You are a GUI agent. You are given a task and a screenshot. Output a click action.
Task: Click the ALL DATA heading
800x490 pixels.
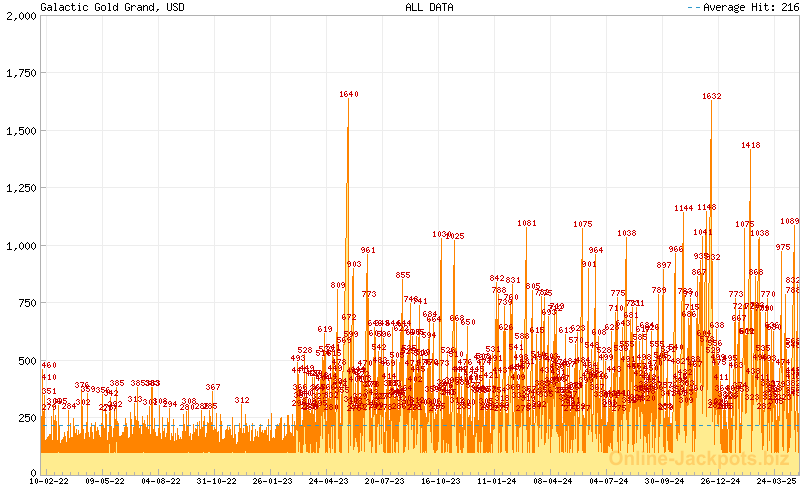(x=429, y=7)
